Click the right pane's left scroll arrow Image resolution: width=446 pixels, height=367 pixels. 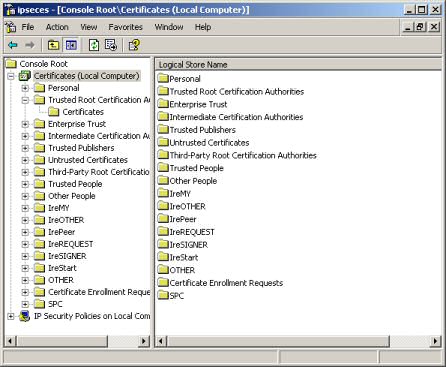point(161,341)
